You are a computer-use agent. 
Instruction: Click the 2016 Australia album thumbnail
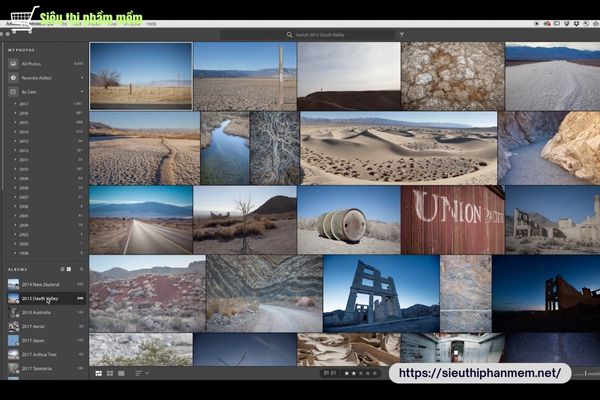13,312
